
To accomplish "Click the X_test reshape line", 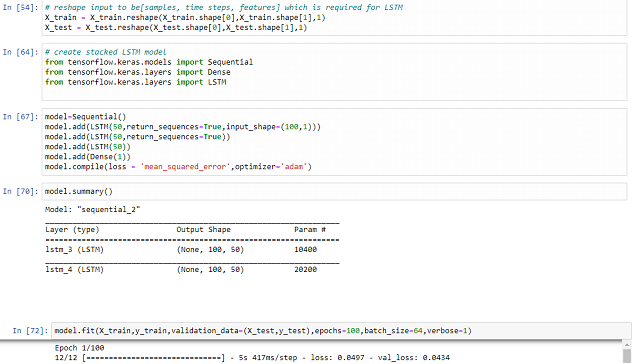I will tap(176, 28).
